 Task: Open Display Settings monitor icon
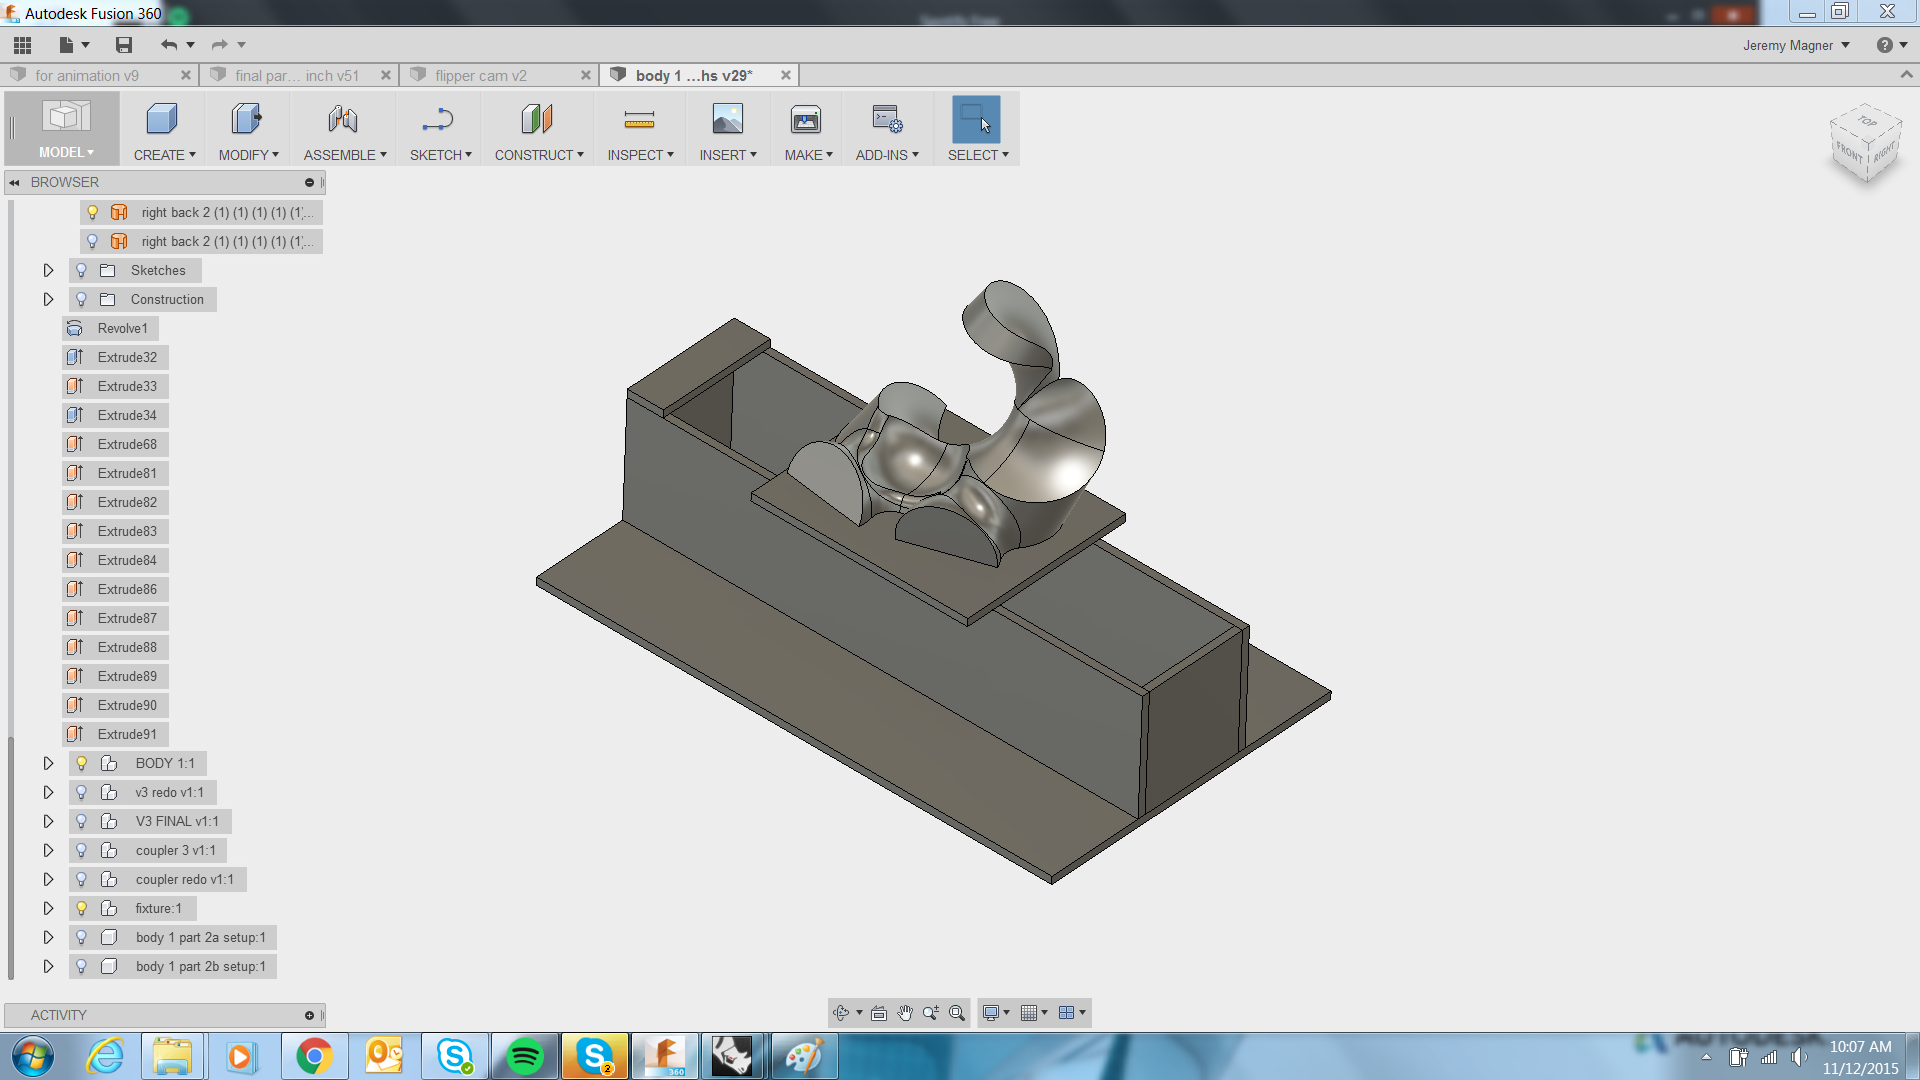click(x=990, y=1013)
